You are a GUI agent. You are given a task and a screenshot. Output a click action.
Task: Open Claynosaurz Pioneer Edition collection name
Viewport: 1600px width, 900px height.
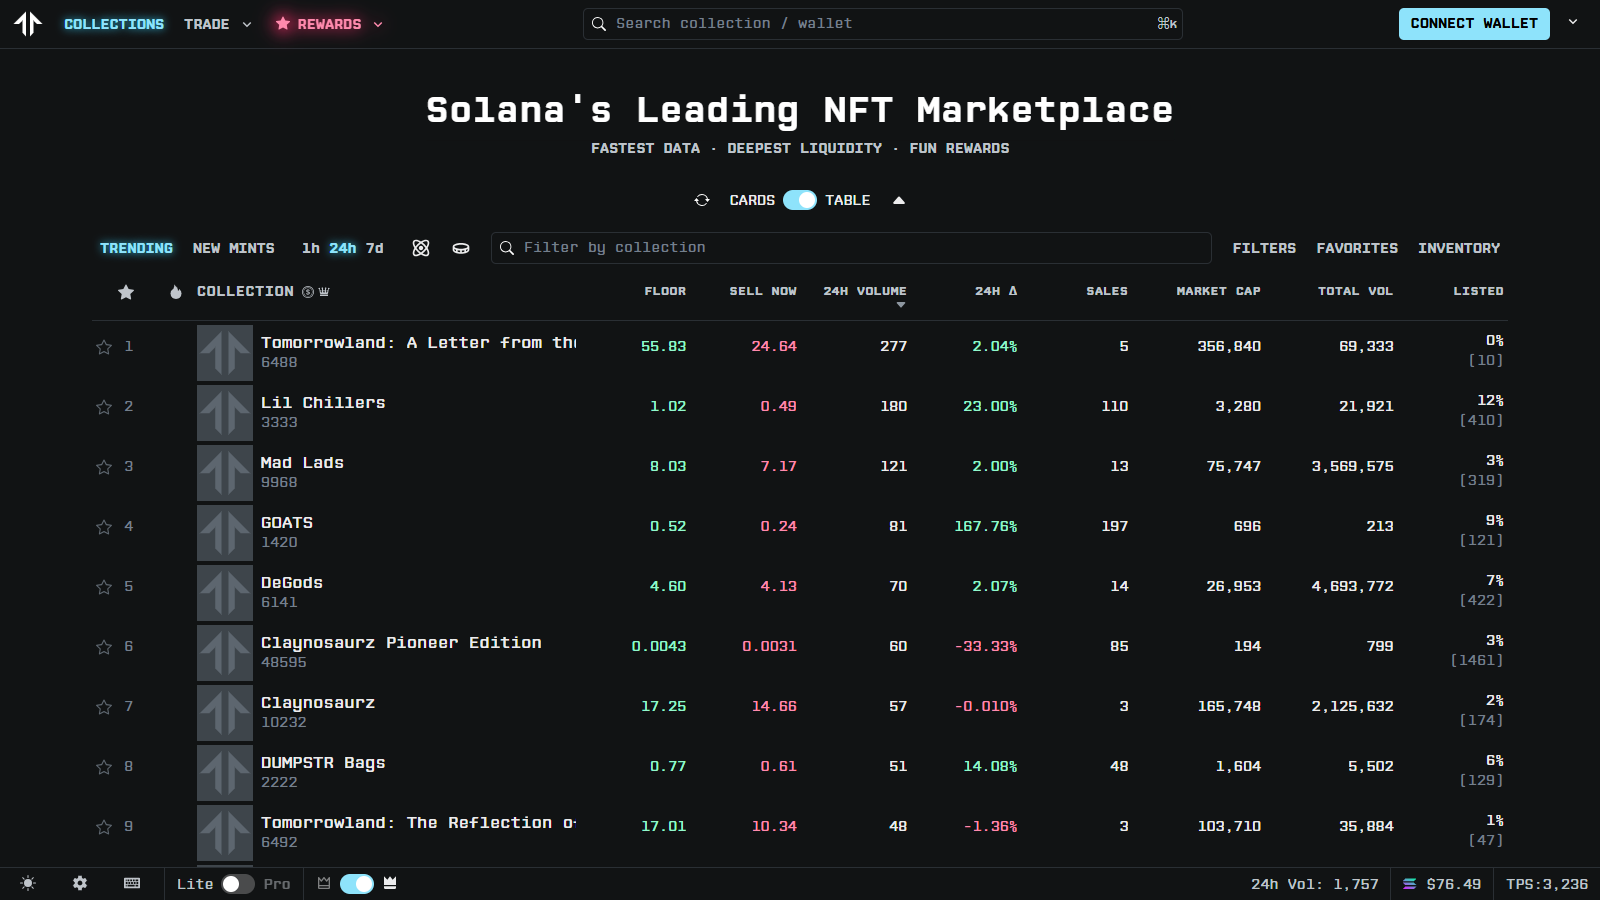pyautogui.click(x=401, y=643)
